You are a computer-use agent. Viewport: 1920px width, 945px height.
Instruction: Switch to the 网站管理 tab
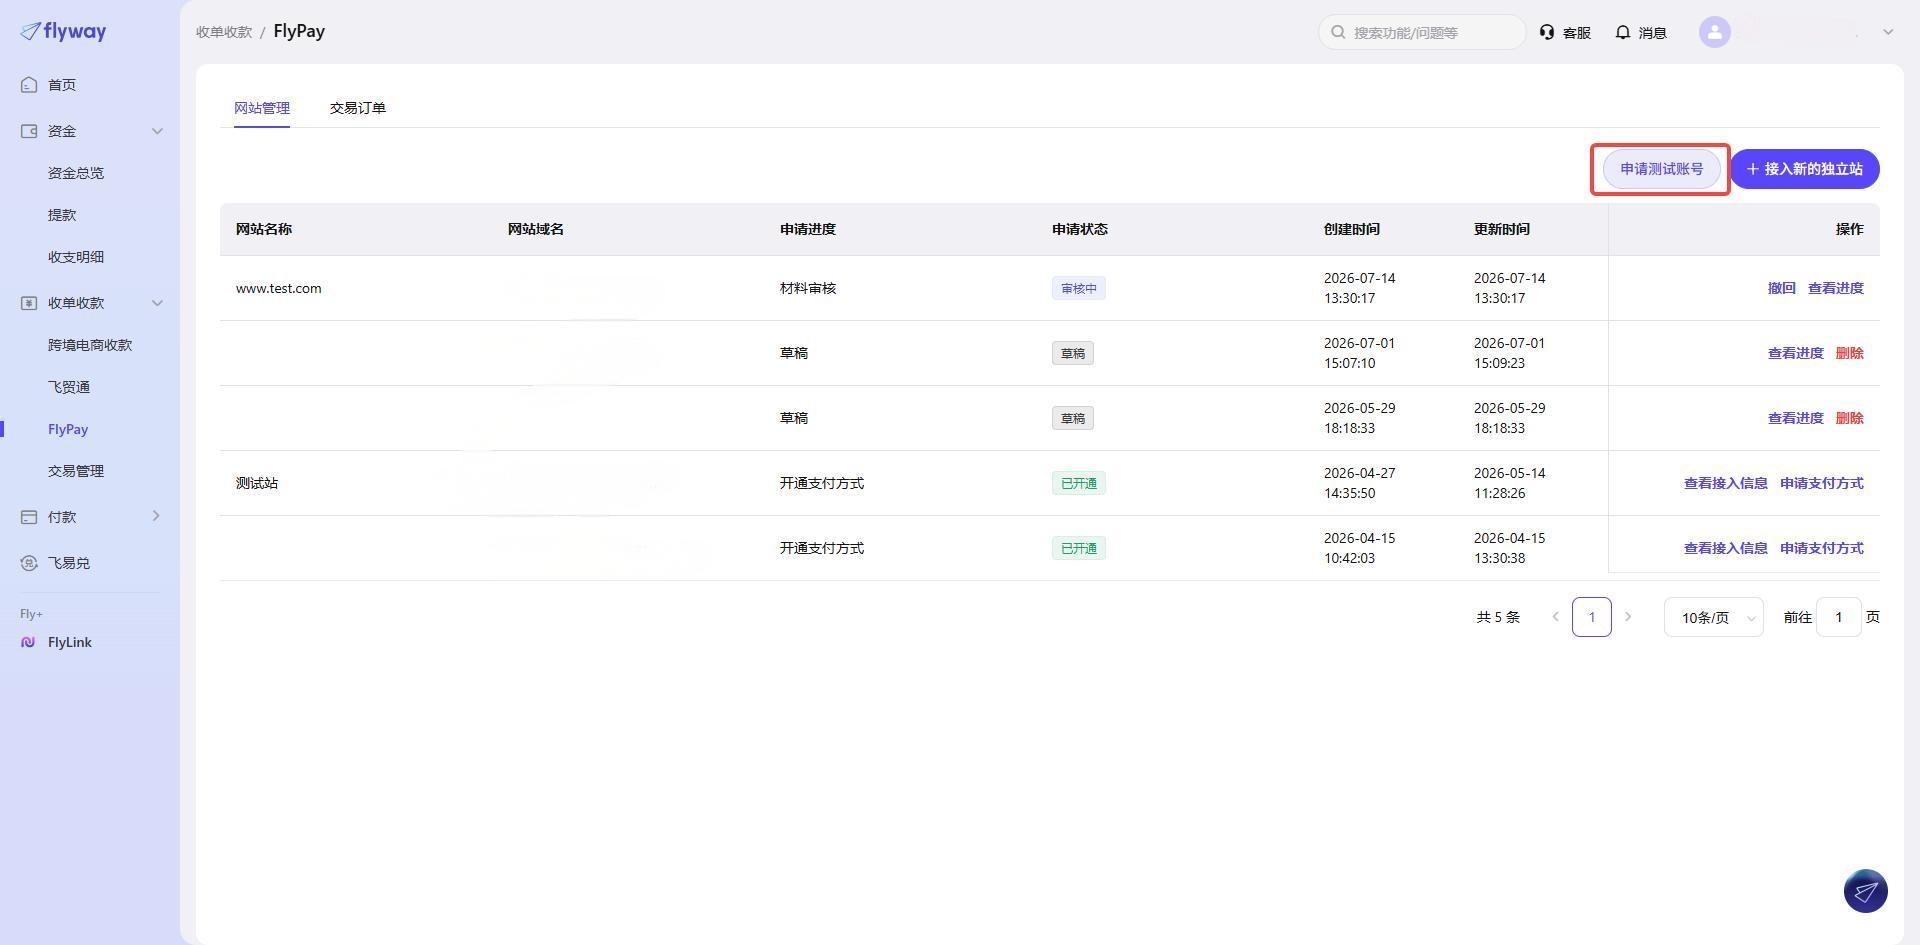point(262,108)
